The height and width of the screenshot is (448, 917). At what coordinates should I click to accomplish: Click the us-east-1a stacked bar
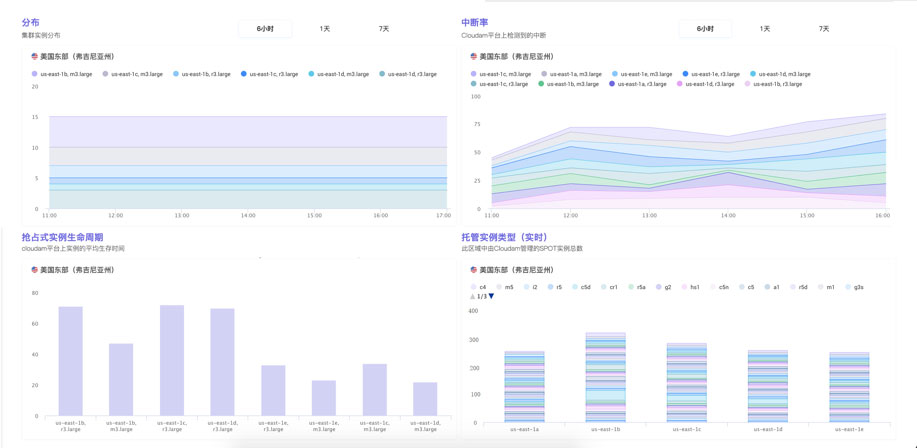click(524, 387)
